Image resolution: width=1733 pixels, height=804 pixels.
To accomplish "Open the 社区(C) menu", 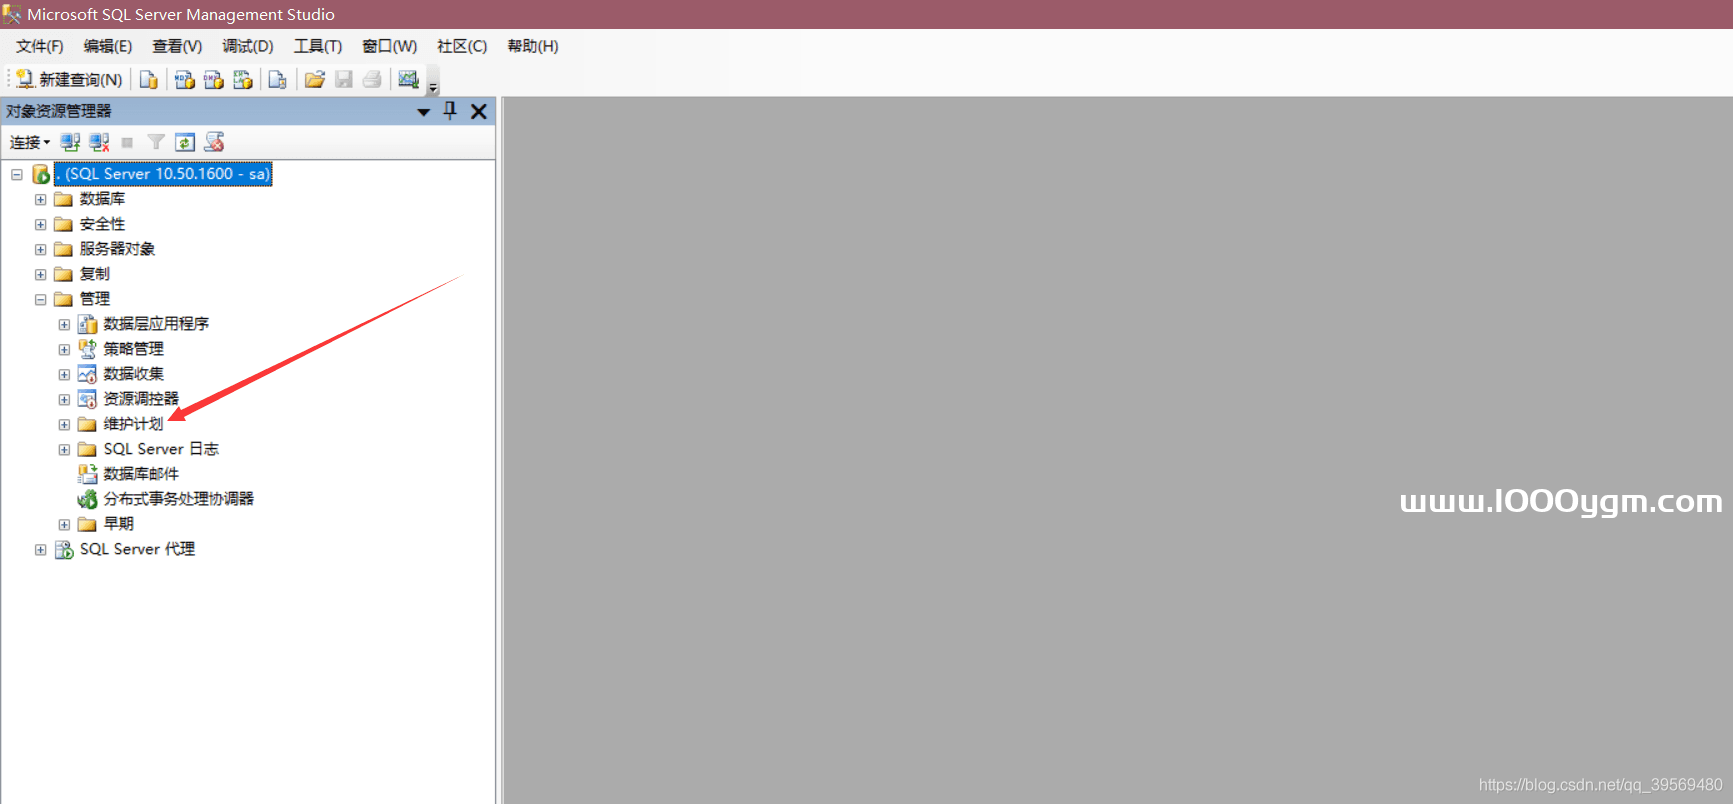I will point(462,46).
